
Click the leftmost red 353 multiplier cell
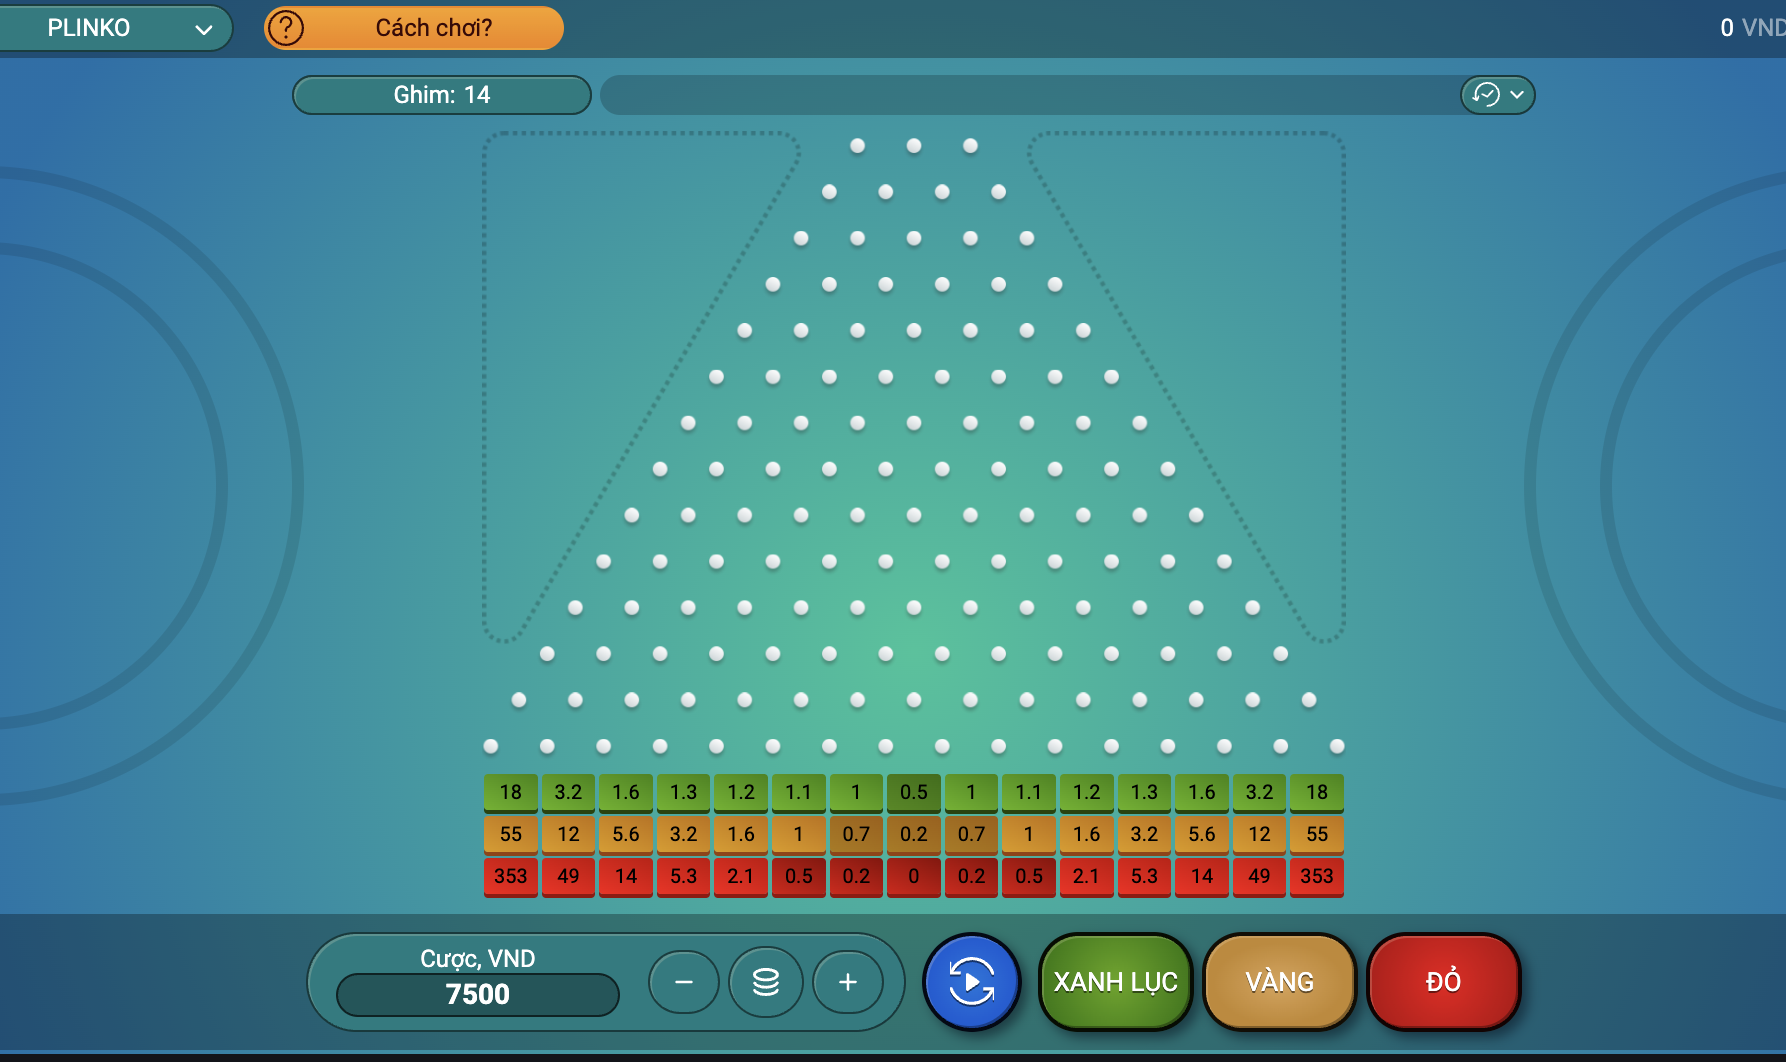[x=510, y=876]
